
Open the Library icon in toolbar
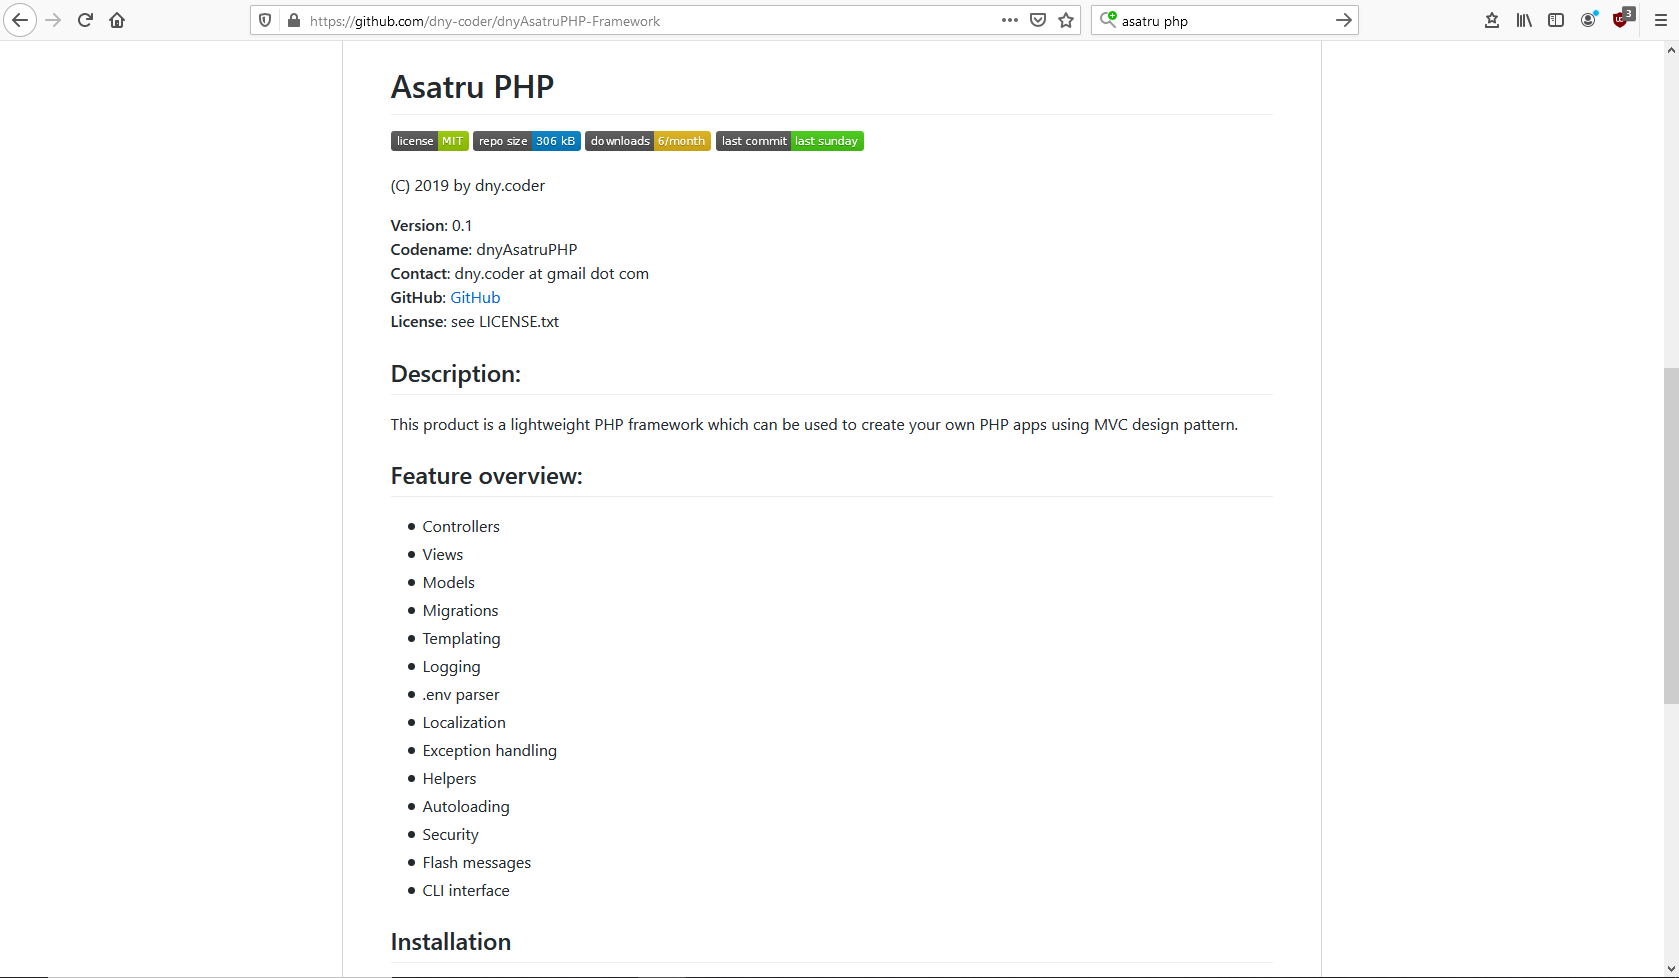[1524, 20]
